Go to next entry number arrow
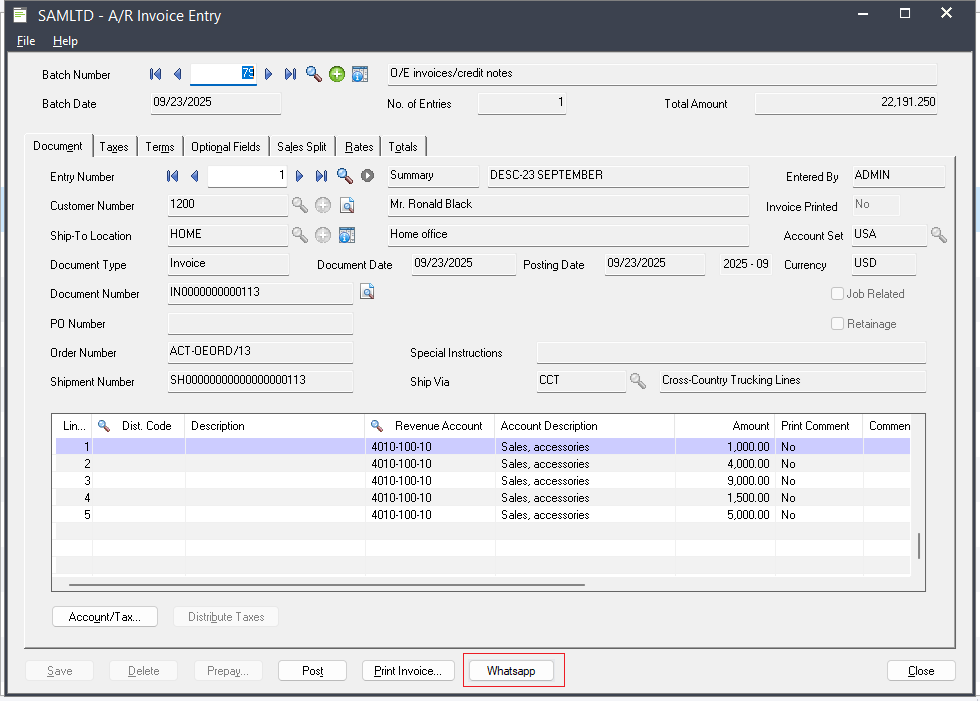 pyautogui.click(x=299, y=176)
